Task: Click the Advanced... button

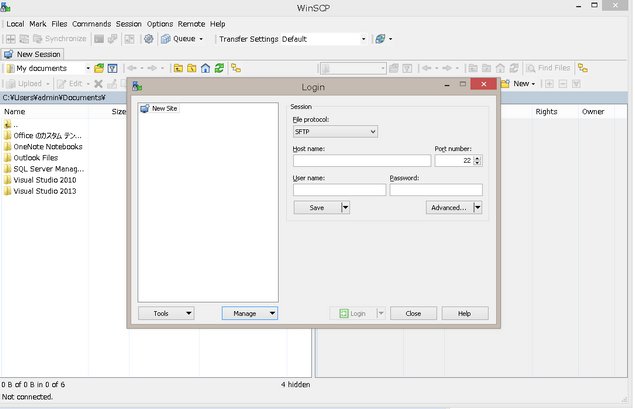Action: coord(449,208)
